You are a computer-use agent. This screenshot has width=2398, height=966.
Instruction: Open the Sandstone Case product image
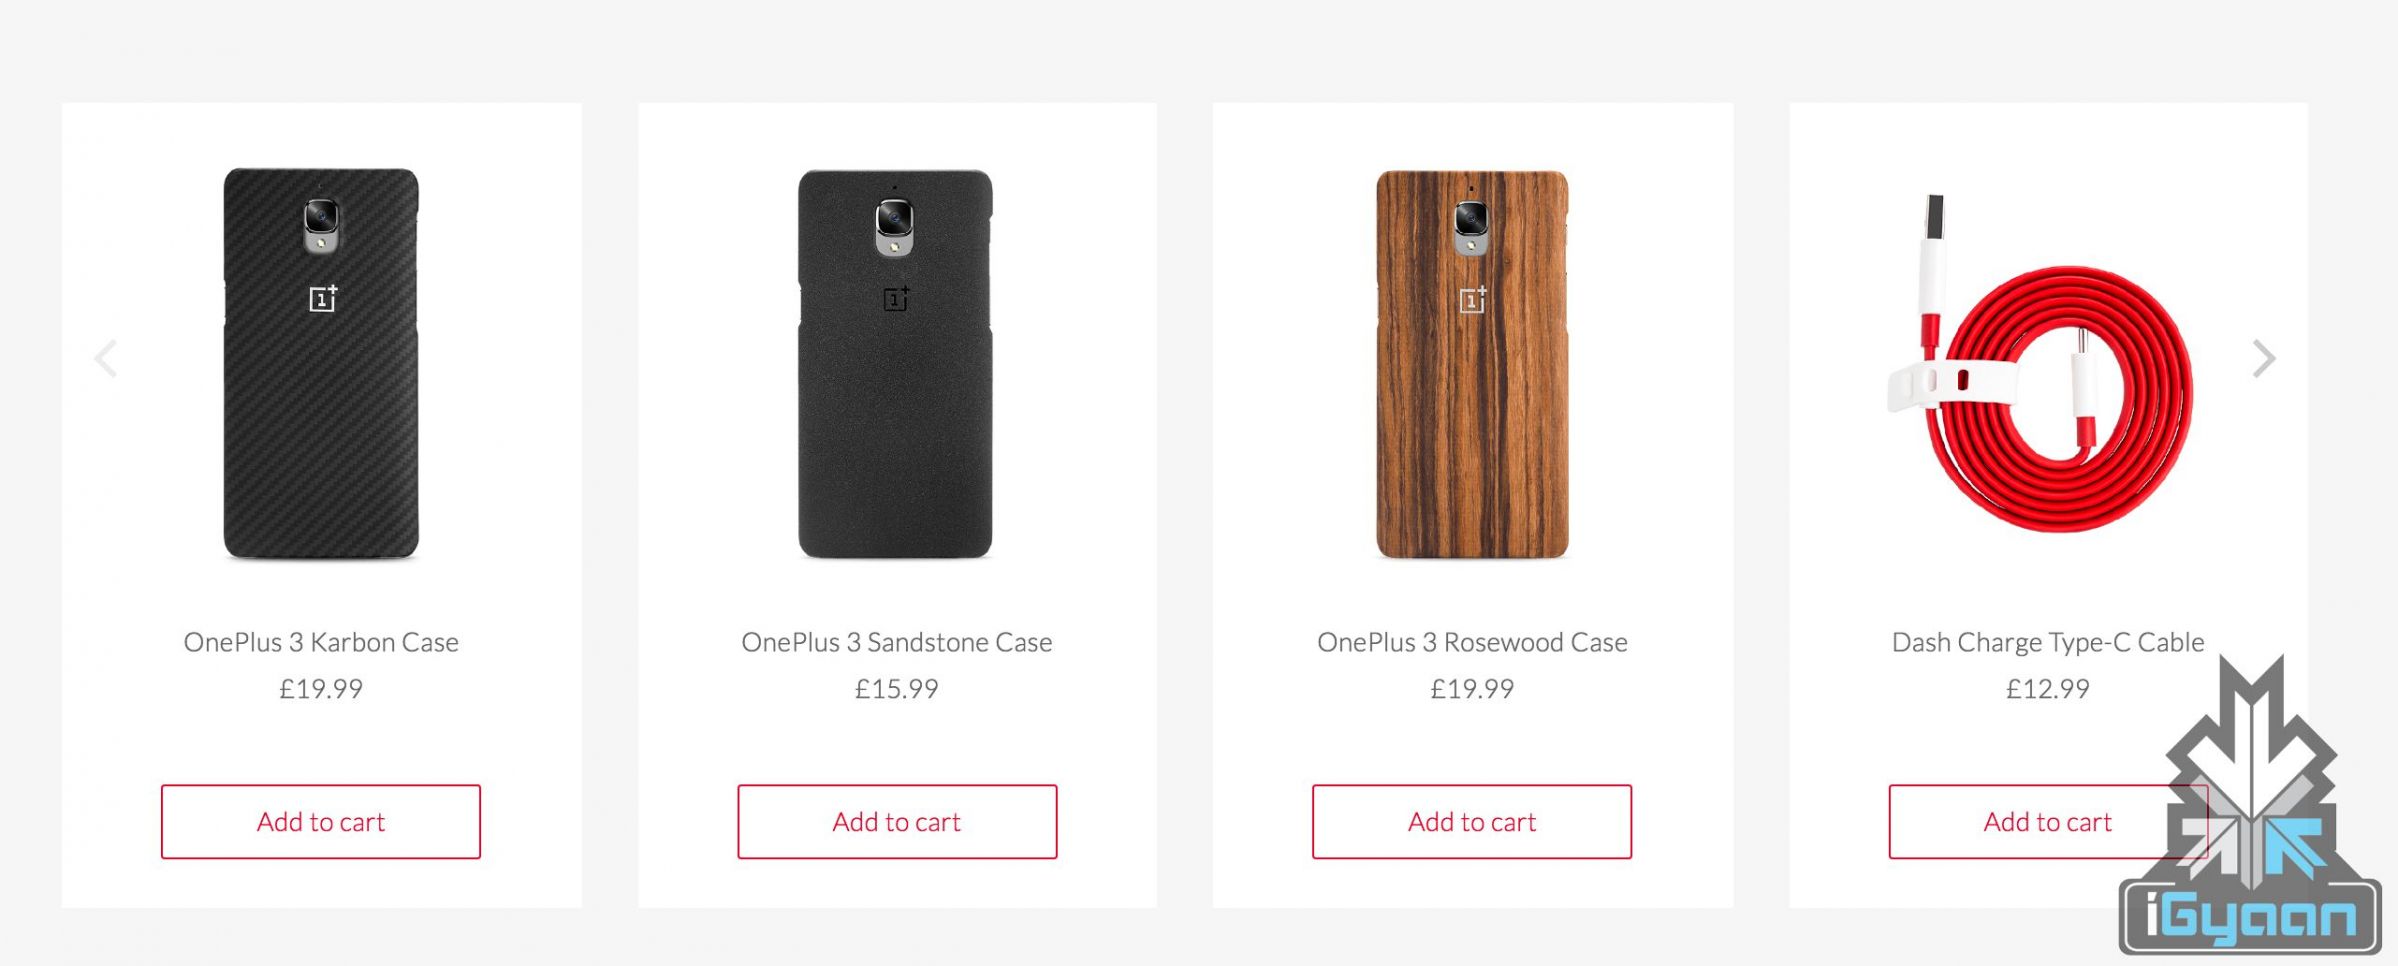pos(895,363)
